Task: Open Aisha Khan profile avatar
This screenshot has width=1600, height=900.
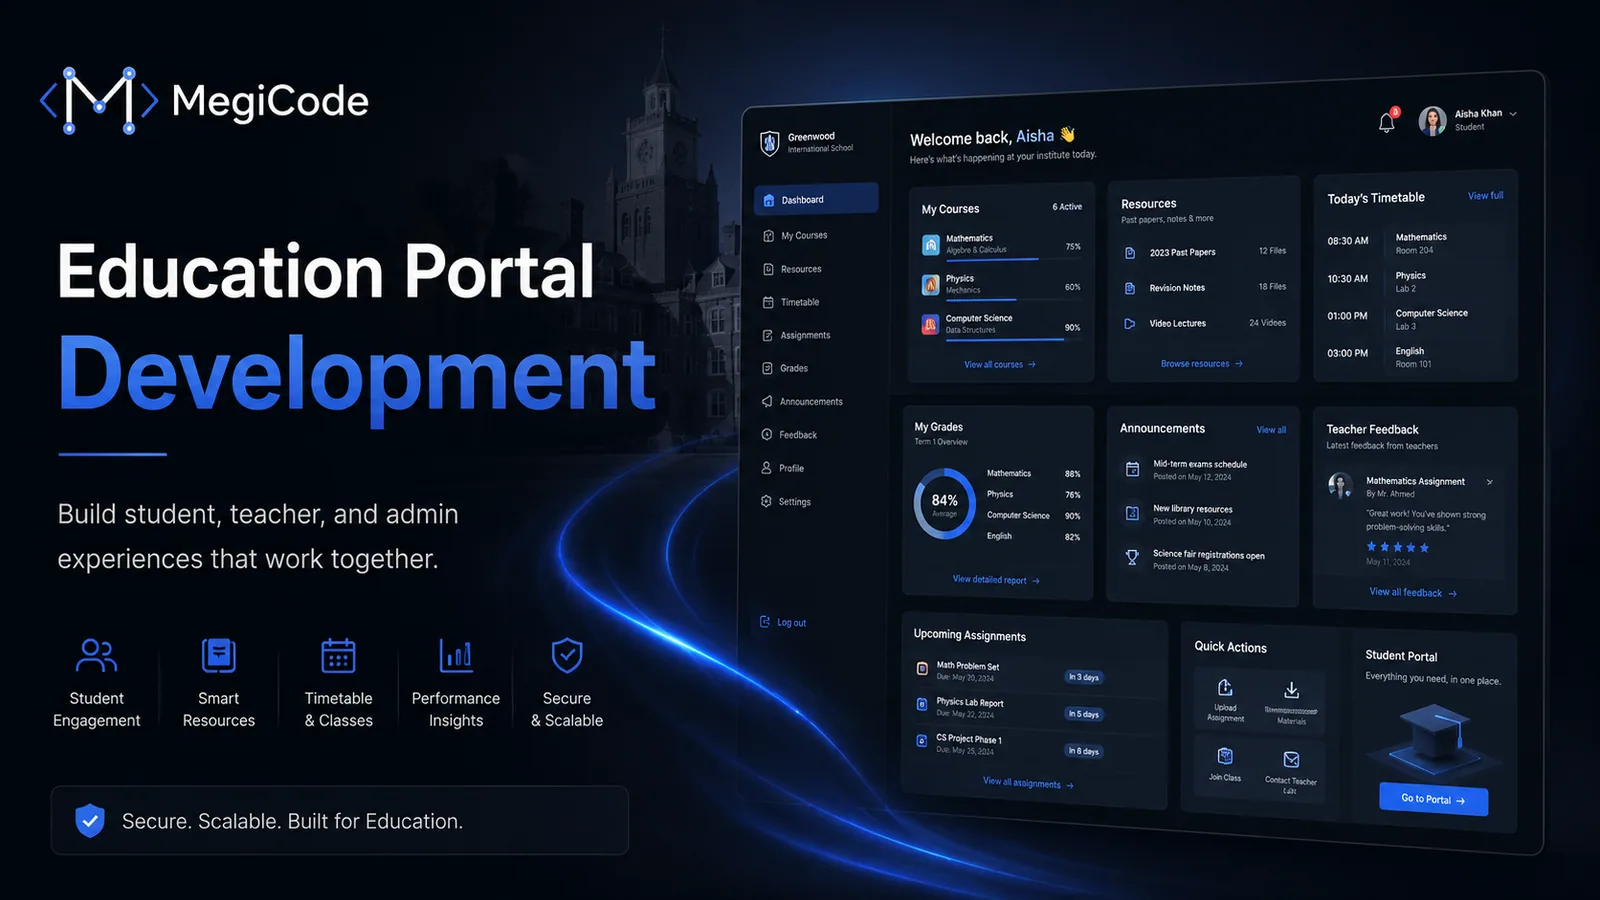Action: (1432, 121)
